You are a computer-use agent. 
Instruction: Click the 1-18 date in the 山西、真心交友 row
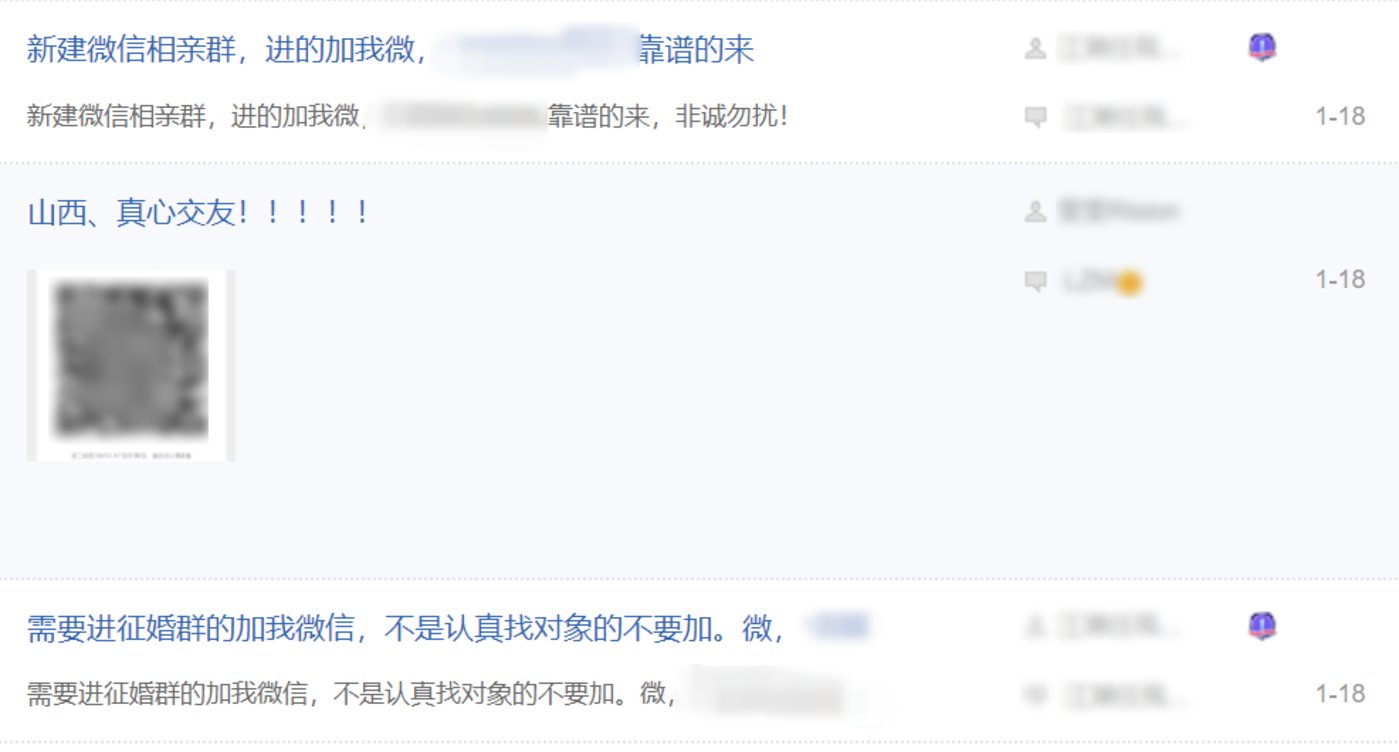pos(1340,280)
